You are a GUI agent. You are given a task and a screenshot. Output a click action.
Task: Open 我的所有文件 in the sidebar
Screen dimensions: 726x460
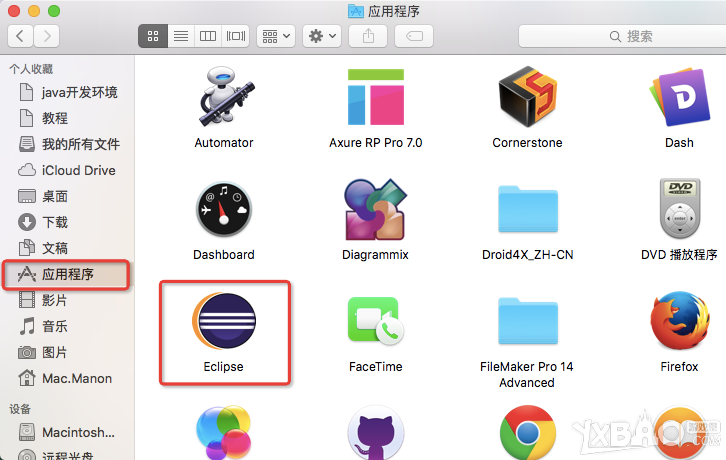point(68,144)
